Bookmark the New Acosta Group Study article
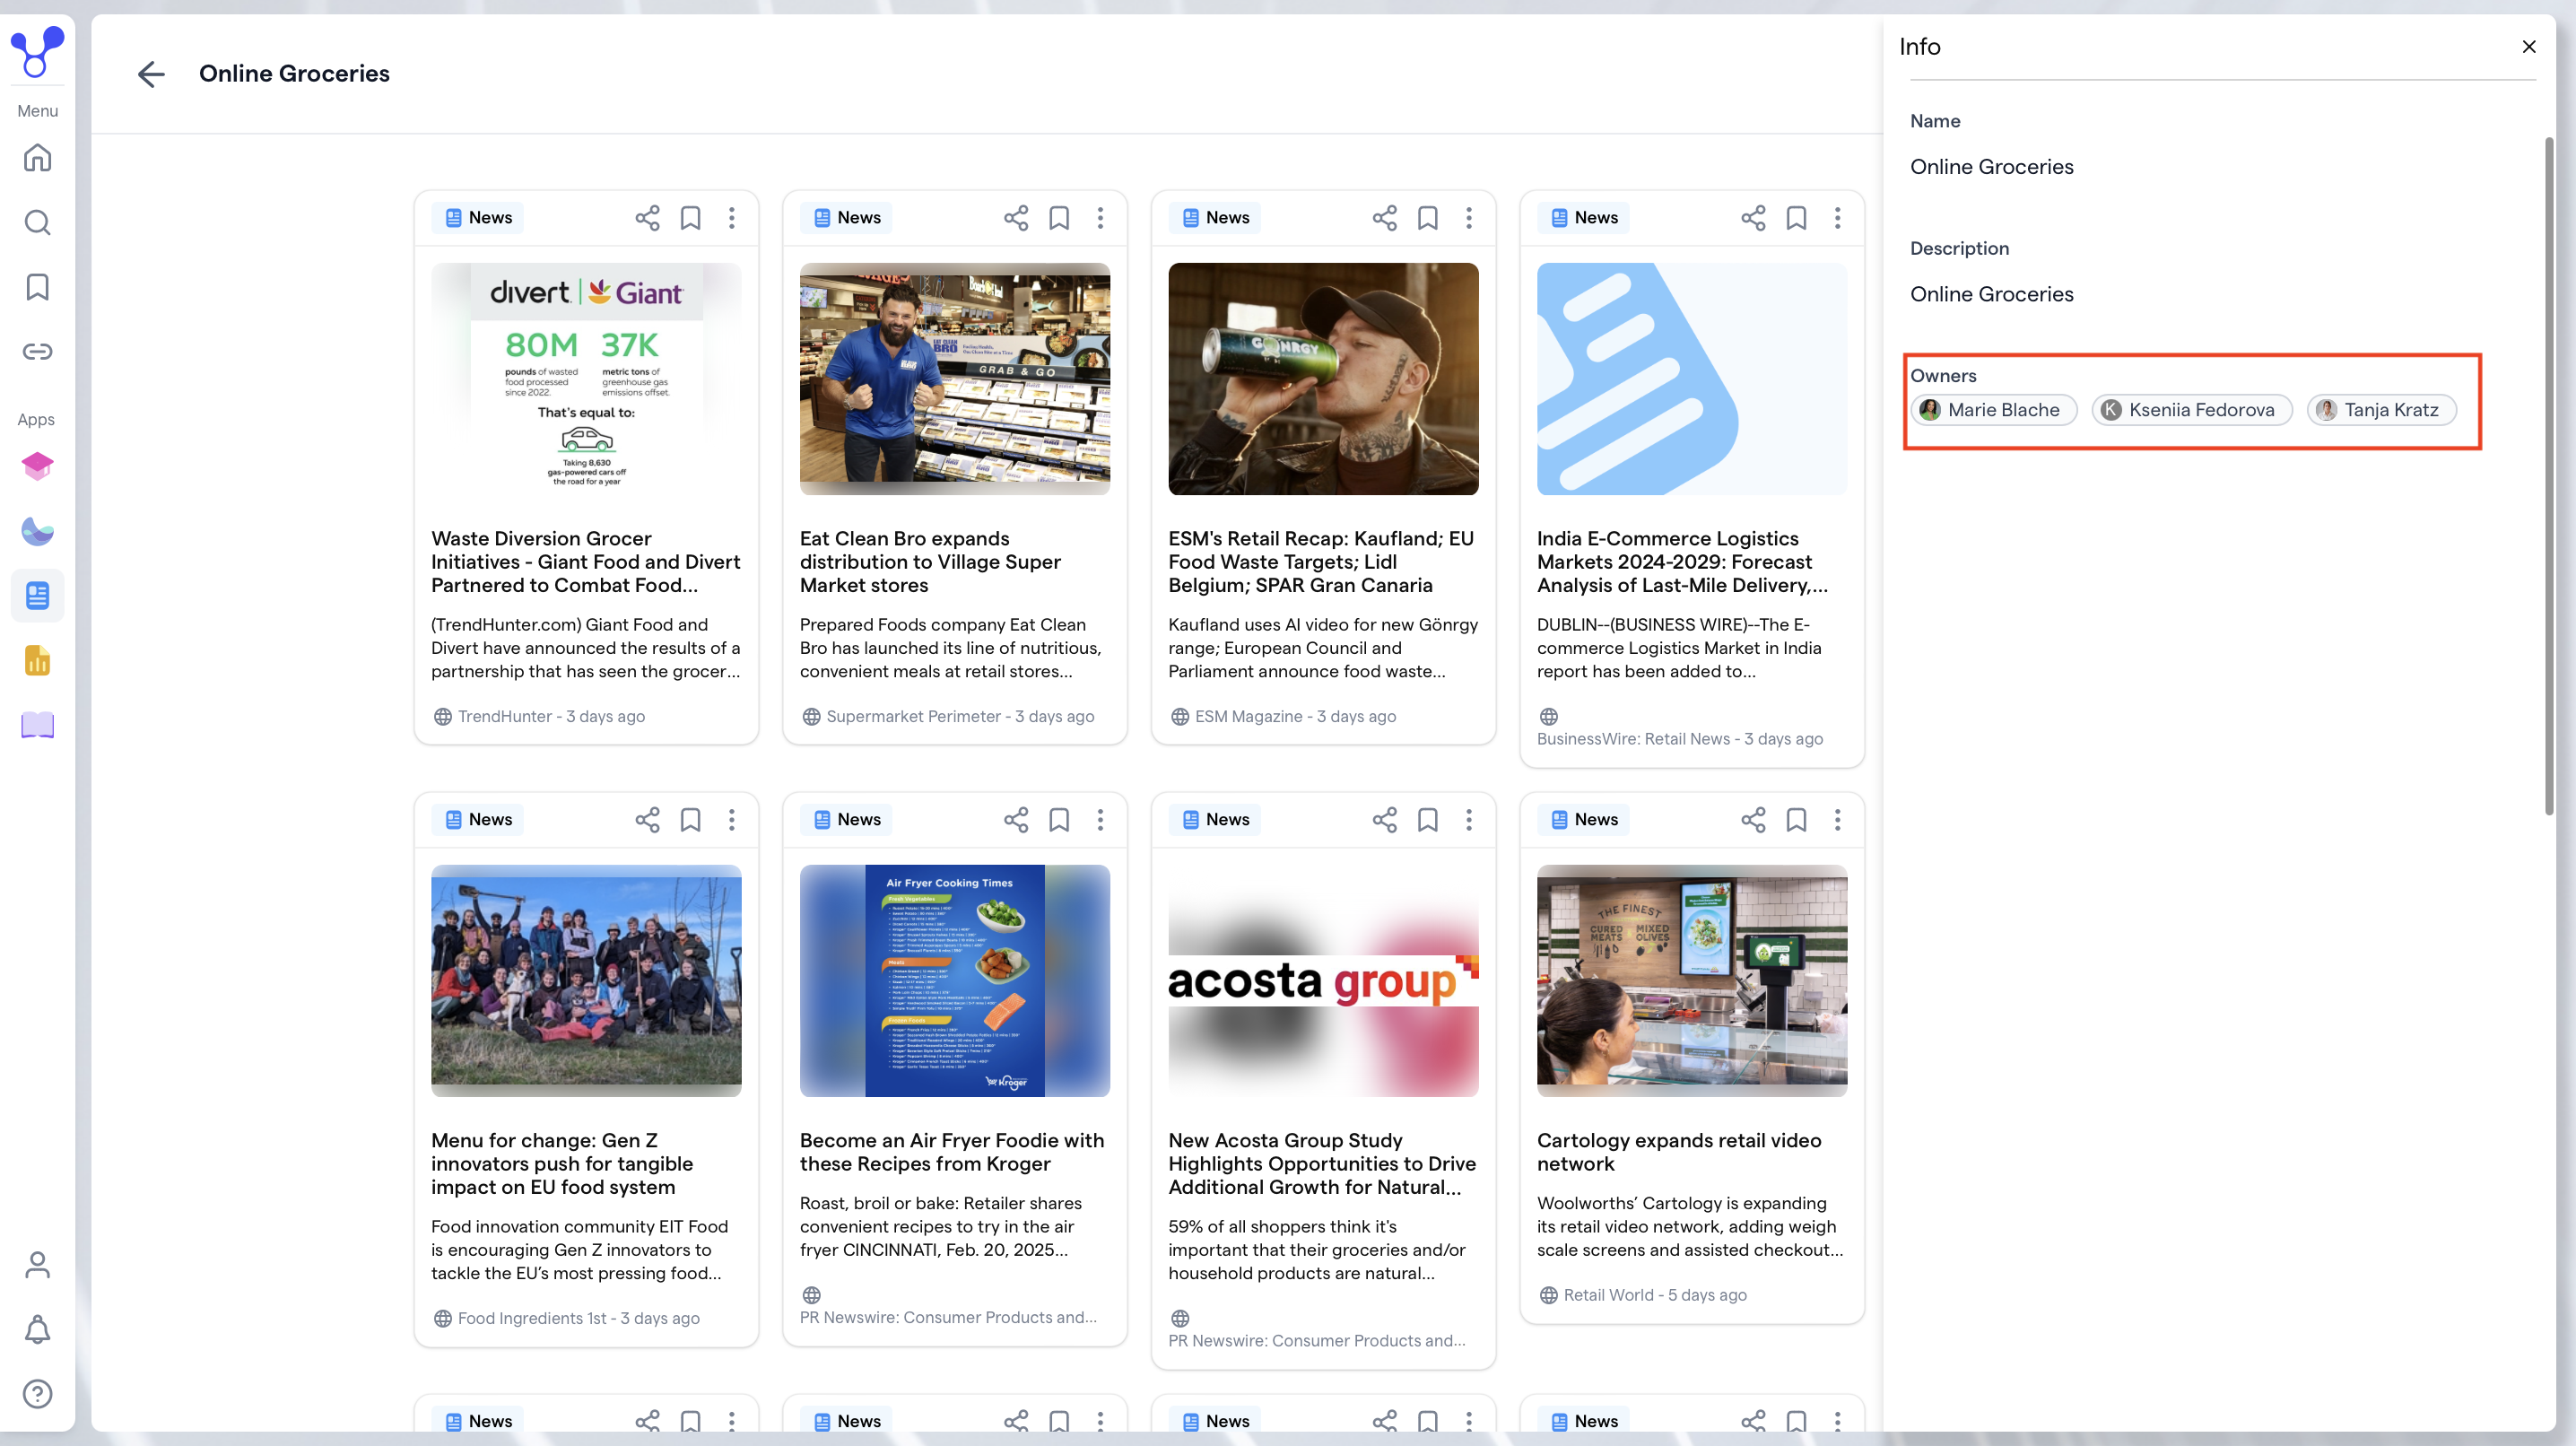2576x1446 pixels. [x=1428, y=820]
